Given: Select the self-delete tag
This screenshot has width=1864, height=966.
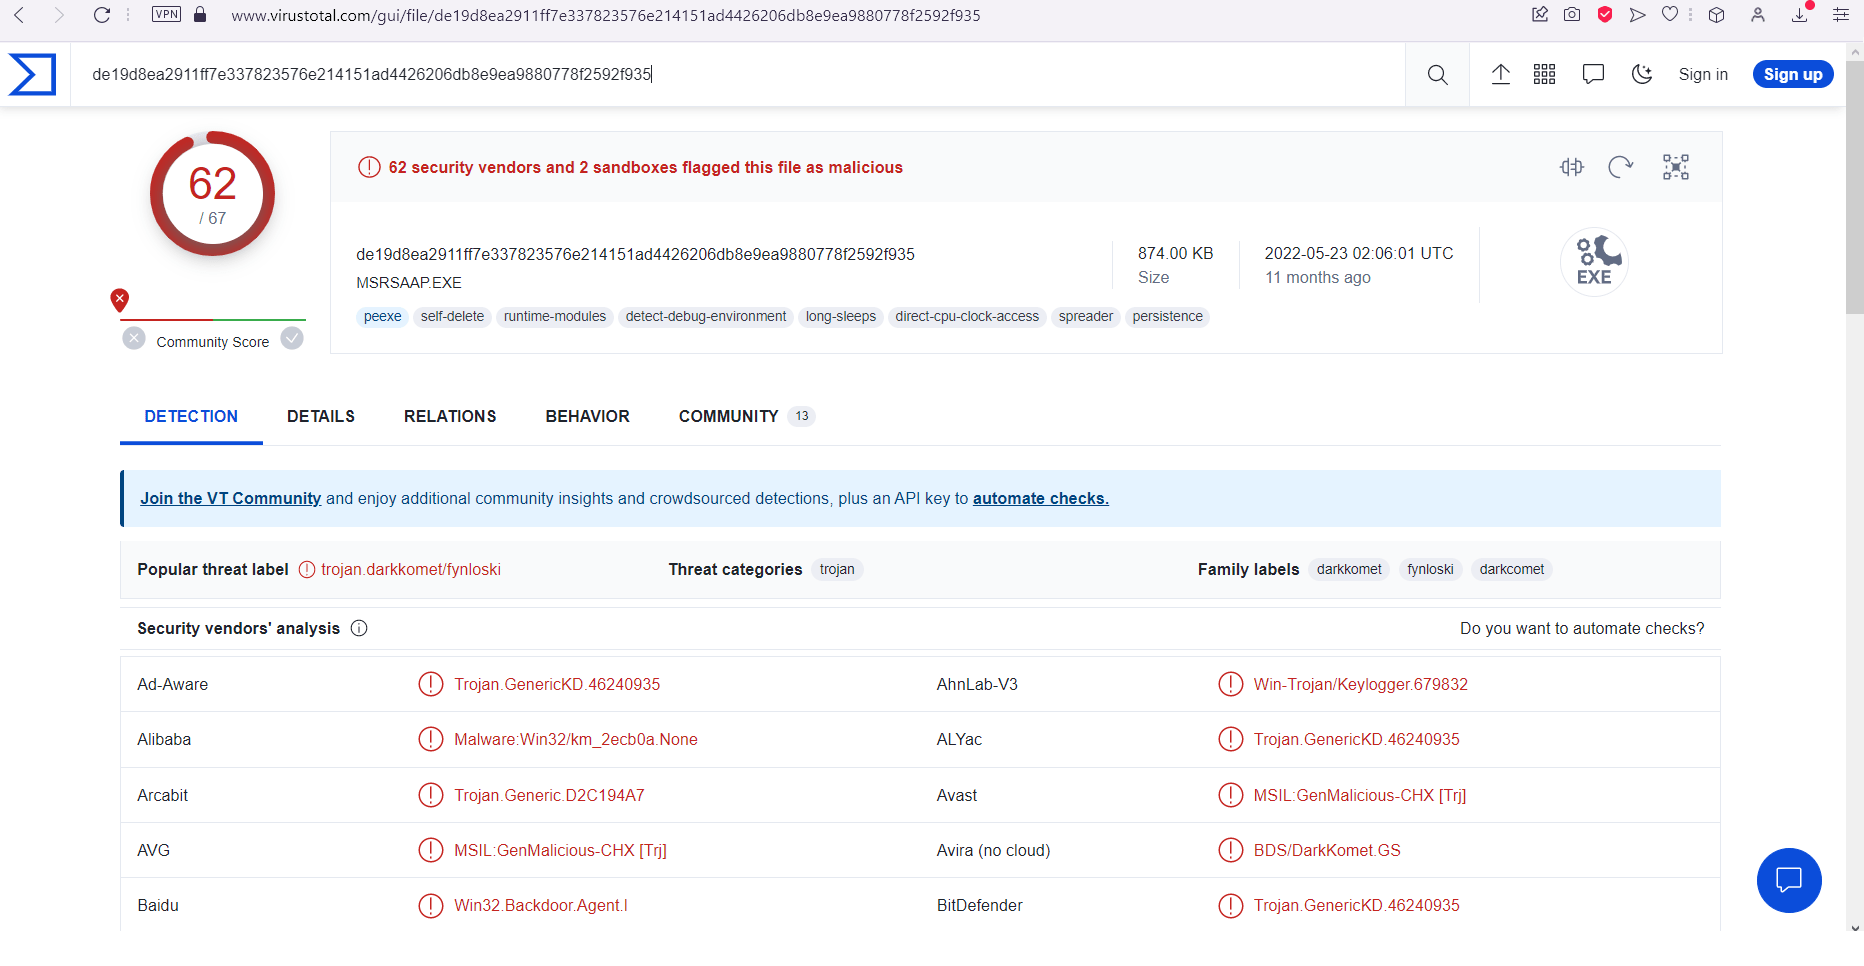Looking at the screenshot, I should pos(452,317).
